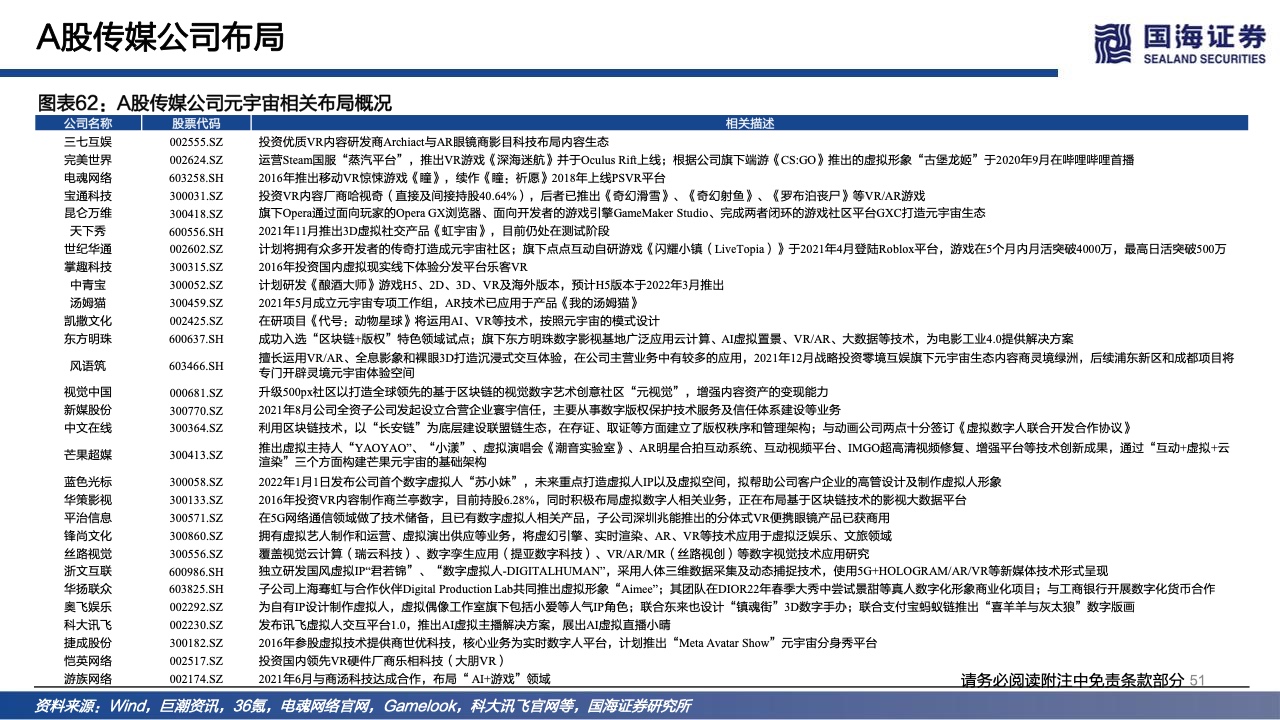
Task: Click stock code 300459.SZ
Action: (x=196, y=303)
